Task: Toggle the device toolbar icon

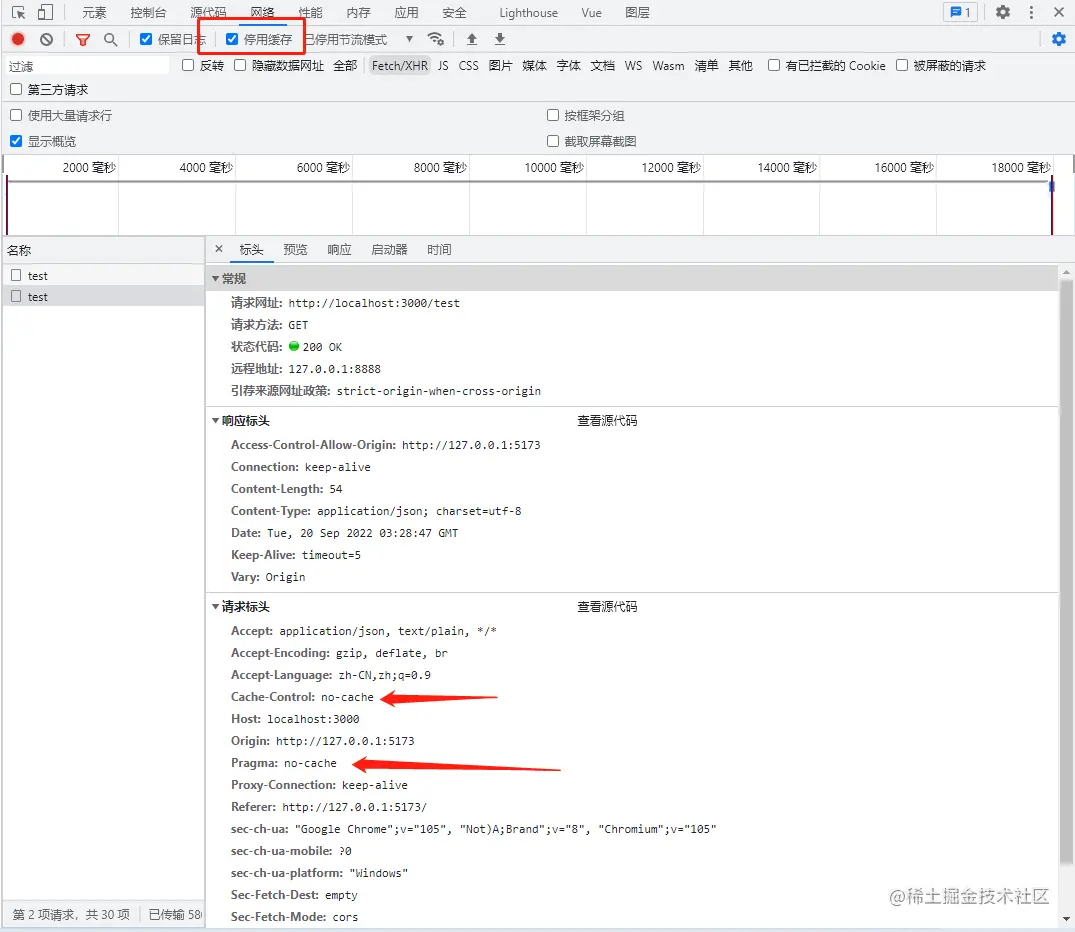Action: point(45,12)
